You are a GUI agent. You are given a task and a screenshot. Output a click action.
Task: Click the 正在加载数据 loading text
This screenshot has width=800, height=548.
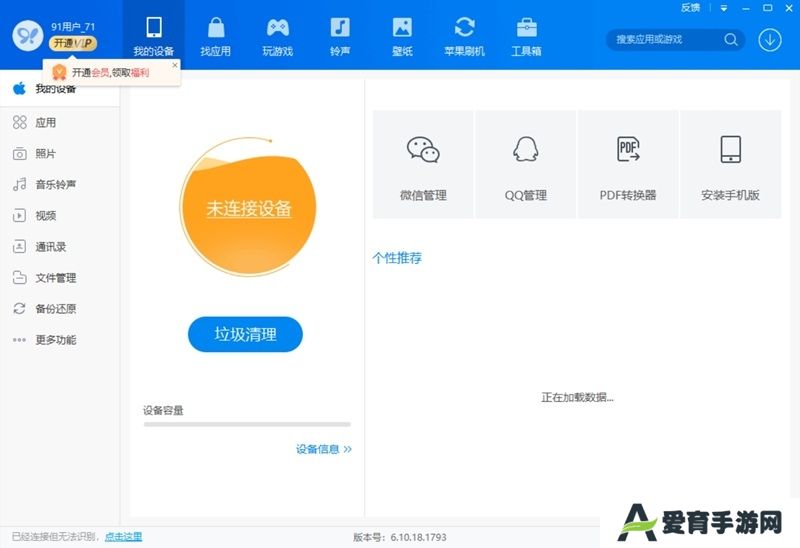coord(577,397)
